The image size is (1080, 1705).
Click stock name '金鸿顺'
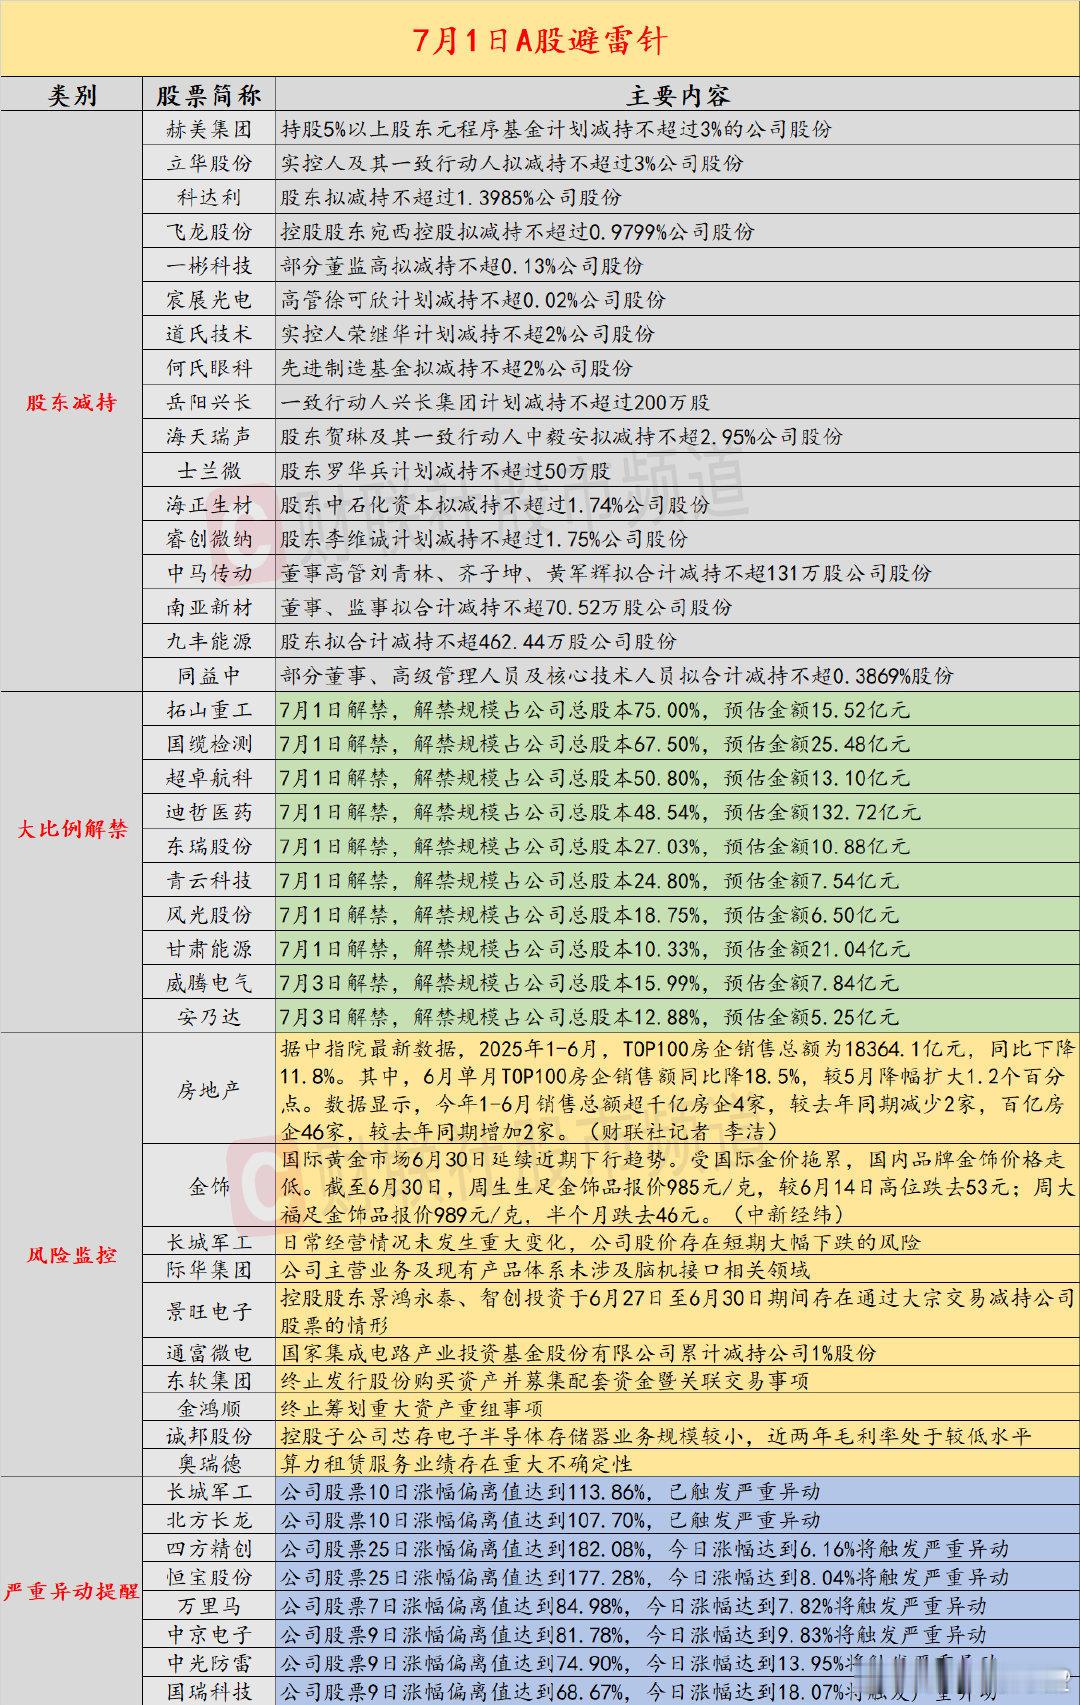209,1408
